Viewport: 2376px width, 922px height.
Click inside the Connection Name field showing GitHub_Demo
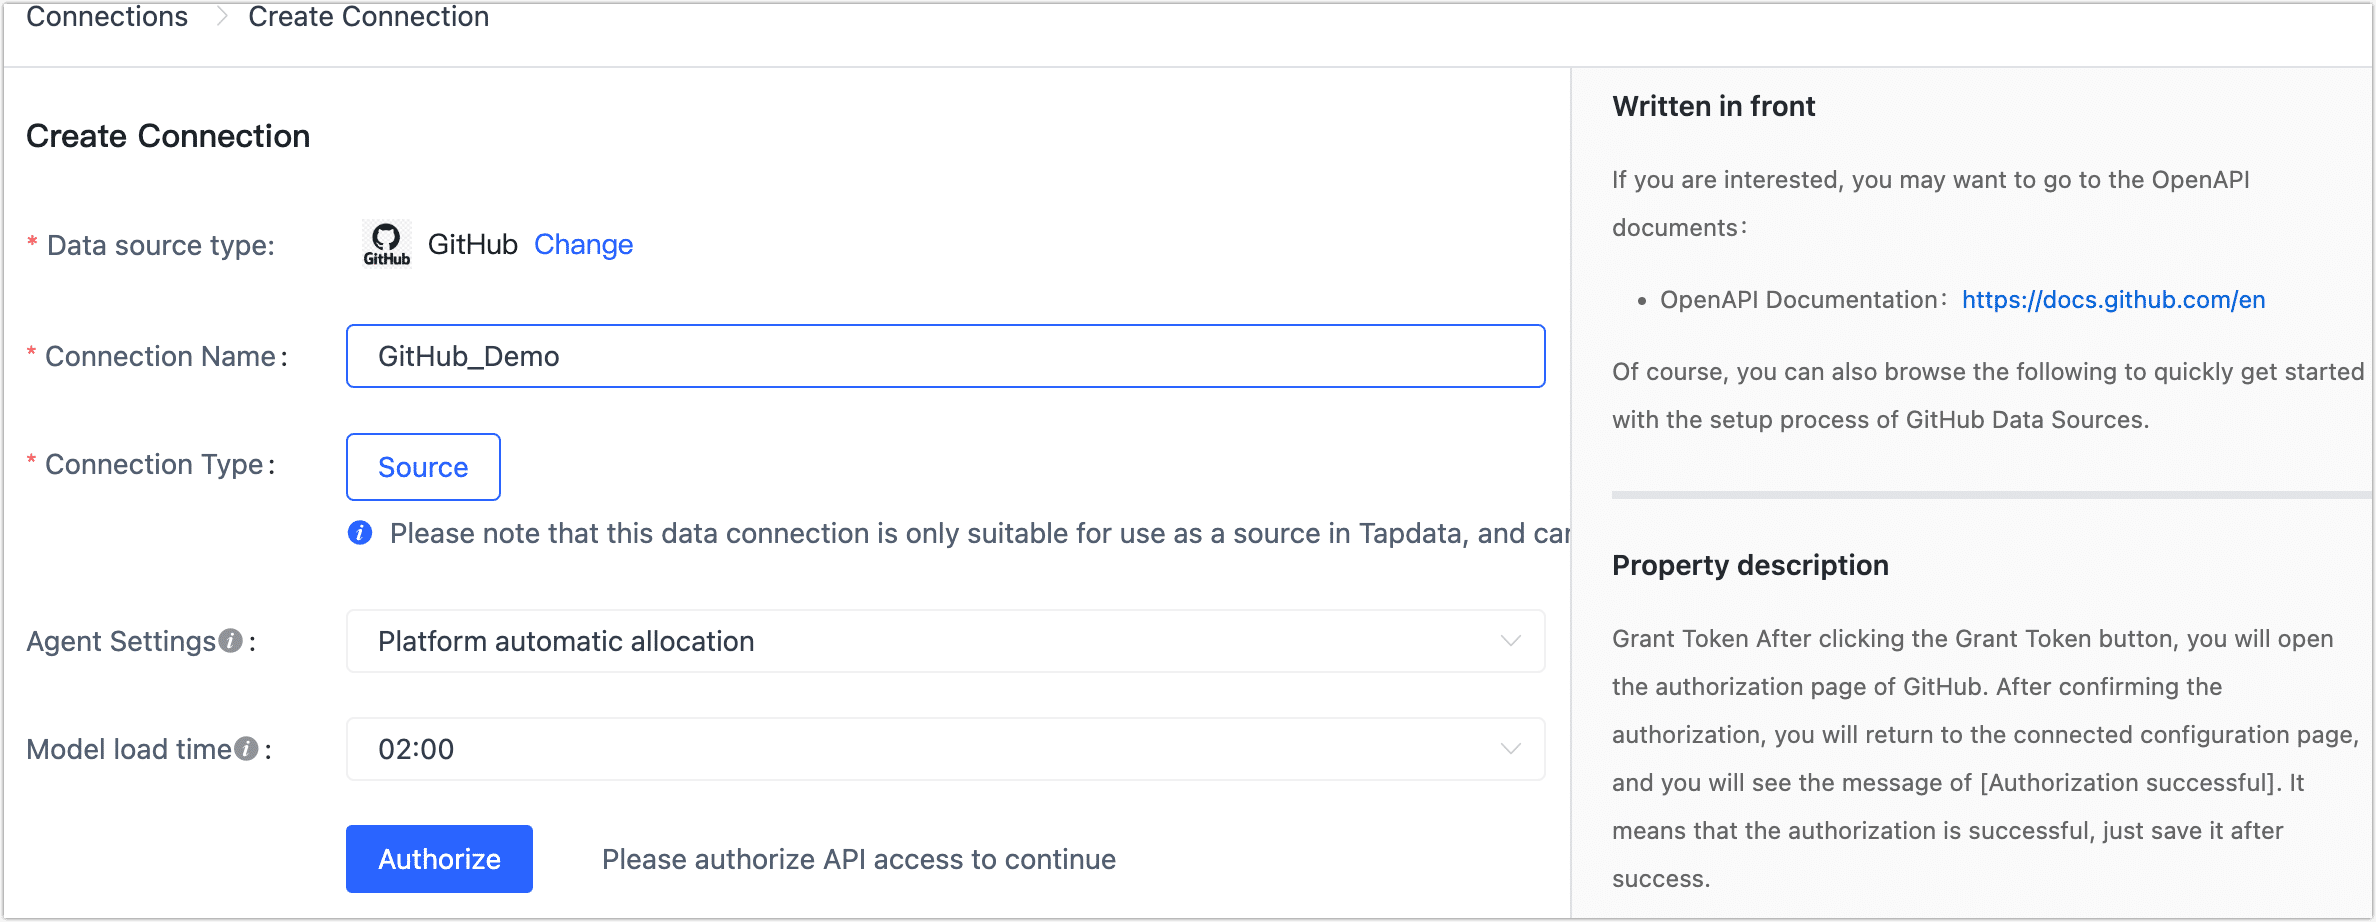click(945, 356)
